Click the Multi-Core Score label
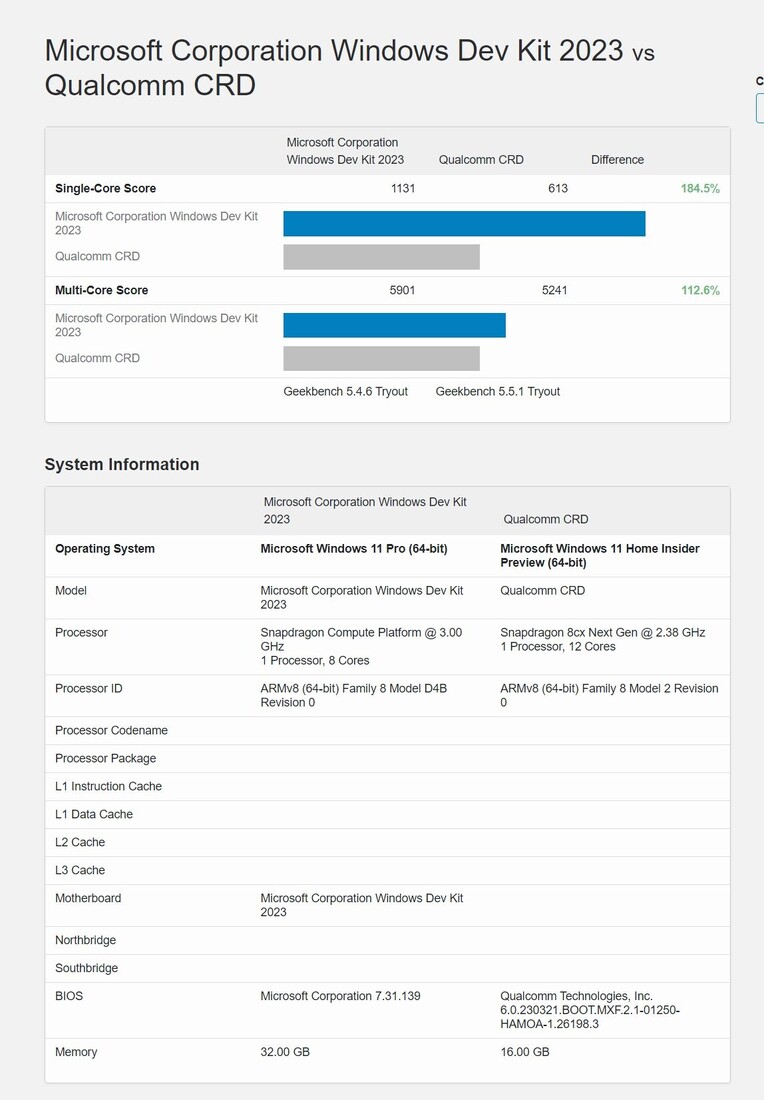This screenshot has height=1100, width=764. pyautogui.click(x=102, y=290)
